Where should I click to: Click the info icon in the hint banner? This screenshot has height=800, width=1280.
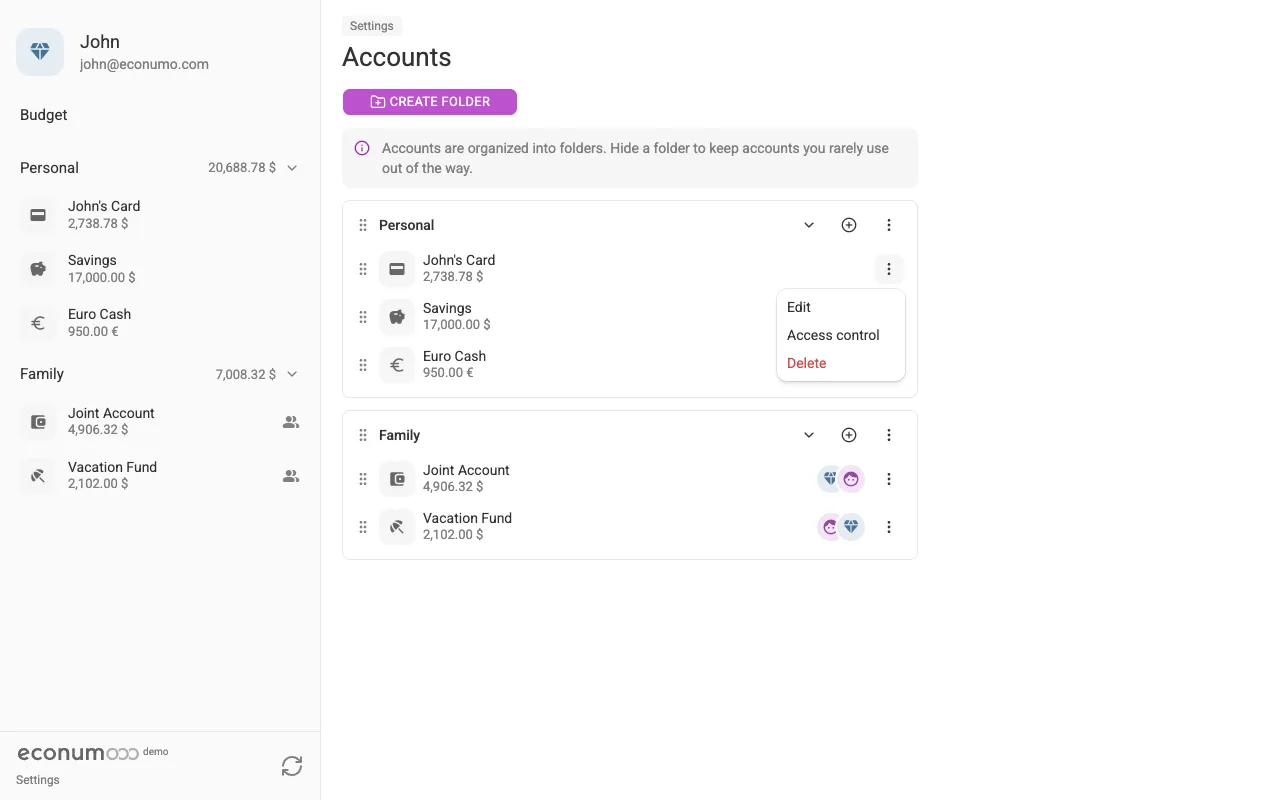point(362,148)
